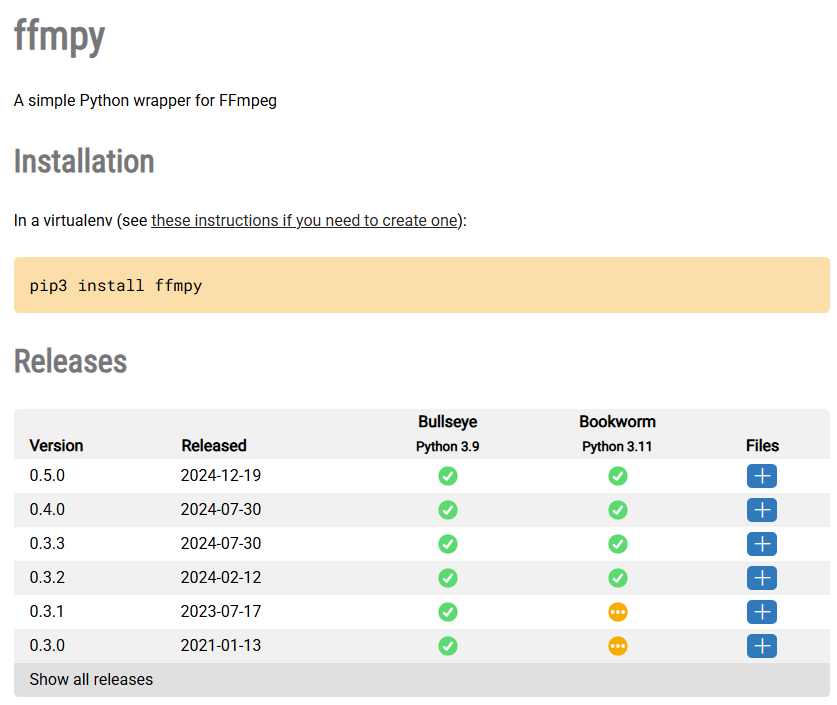This screenshot has width=837, height=705.
Task: Click Bullseye green check for 0.3.0
Action: coord(448,646)
